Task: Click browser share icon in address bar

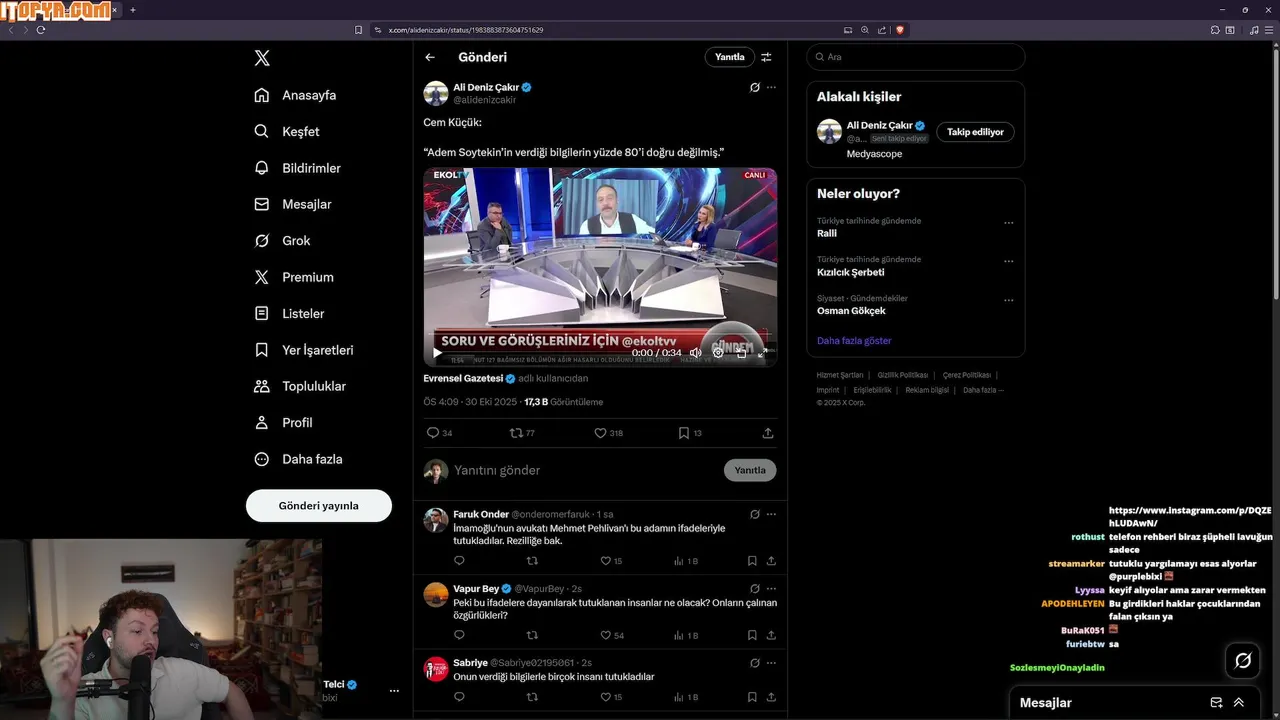Action: [881, 30]
